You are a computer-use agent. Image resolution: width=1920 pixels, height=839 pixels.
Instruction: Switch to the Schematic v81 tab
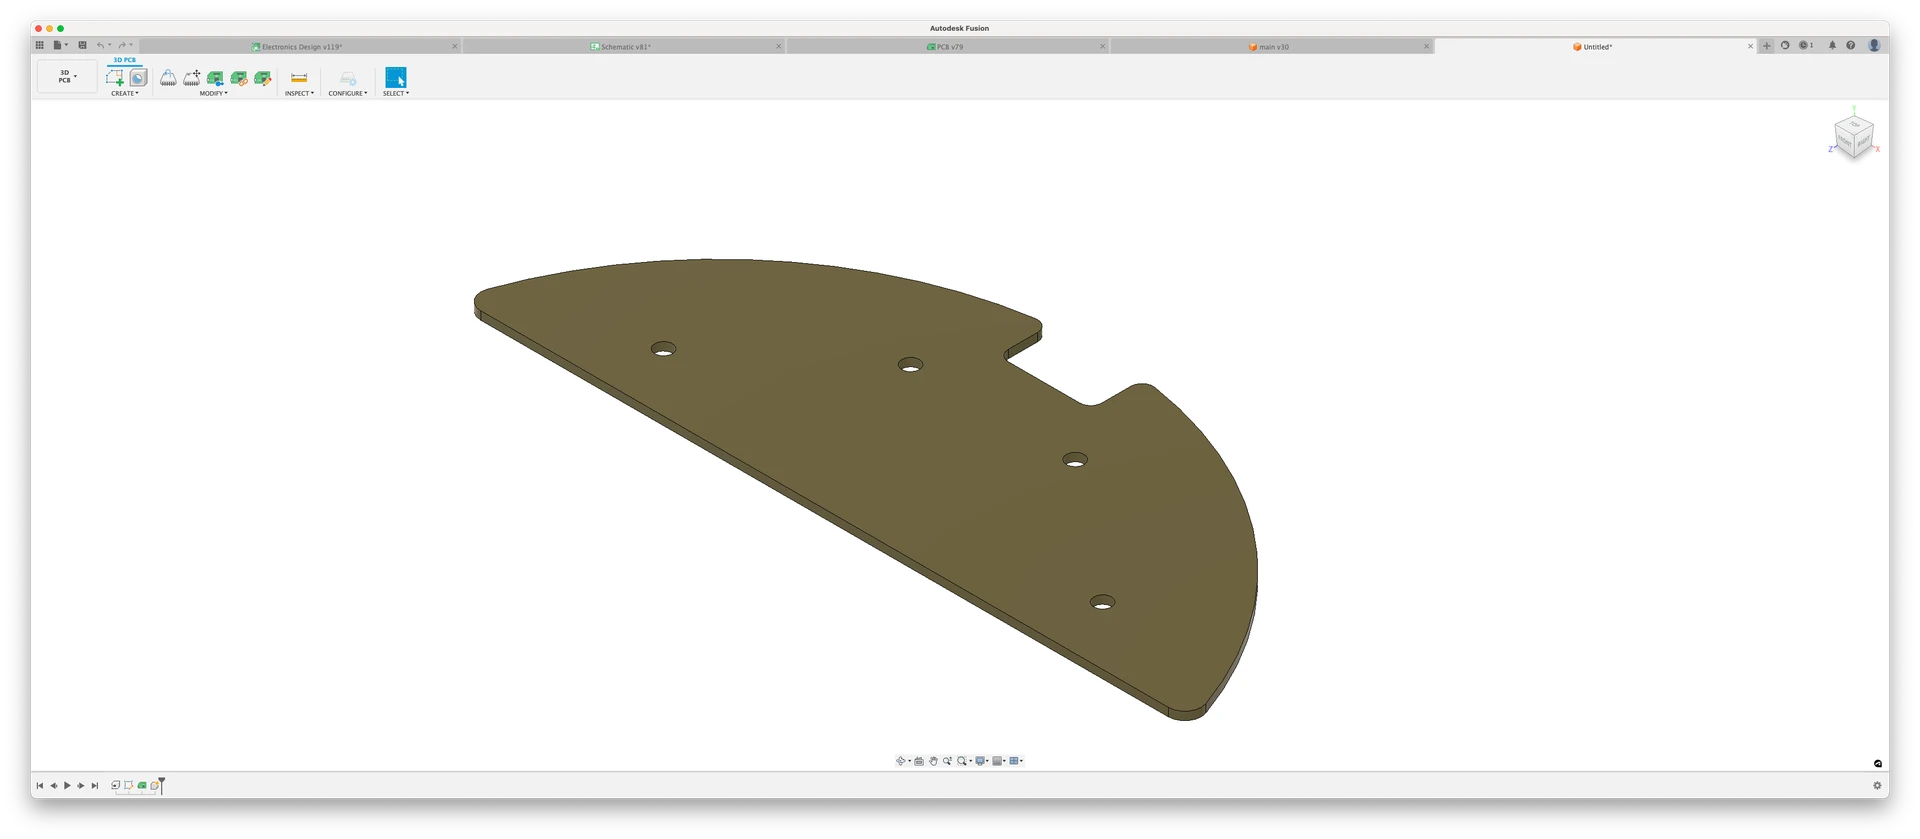click(625, 47)
